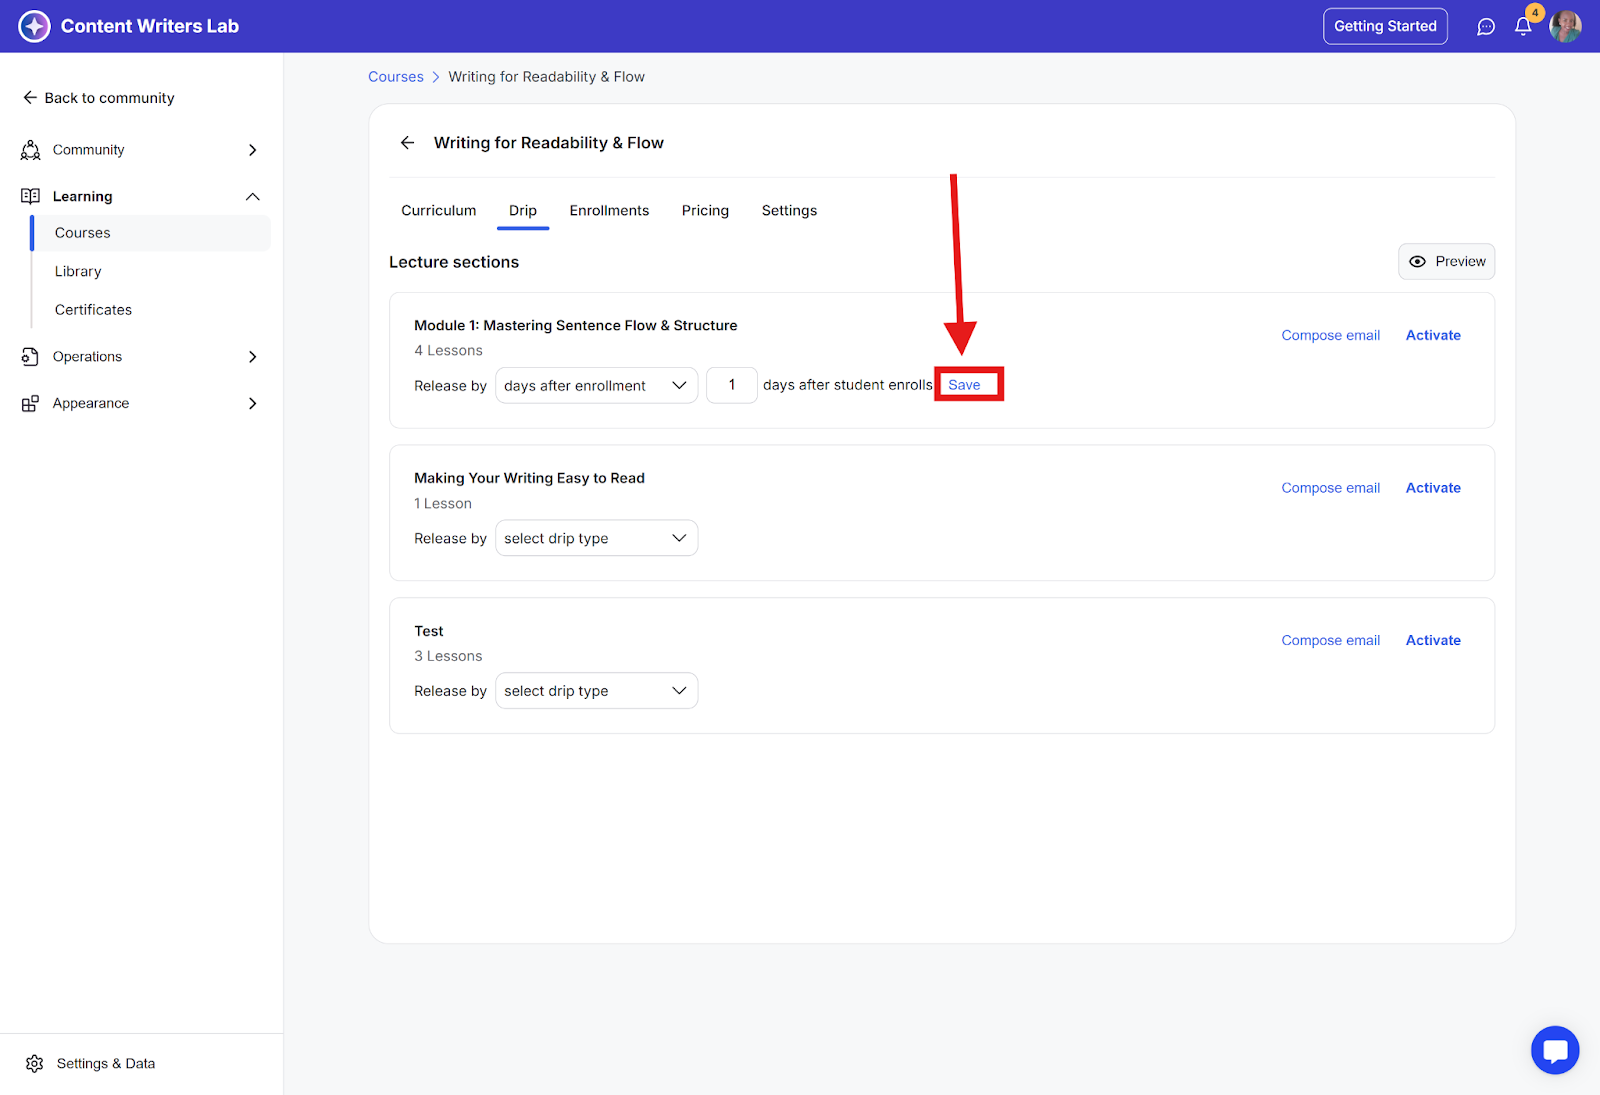Compose email for Making Your Writing section
The height and width of the screenshot is (1095, 1600).
[x=1330, y=488]
